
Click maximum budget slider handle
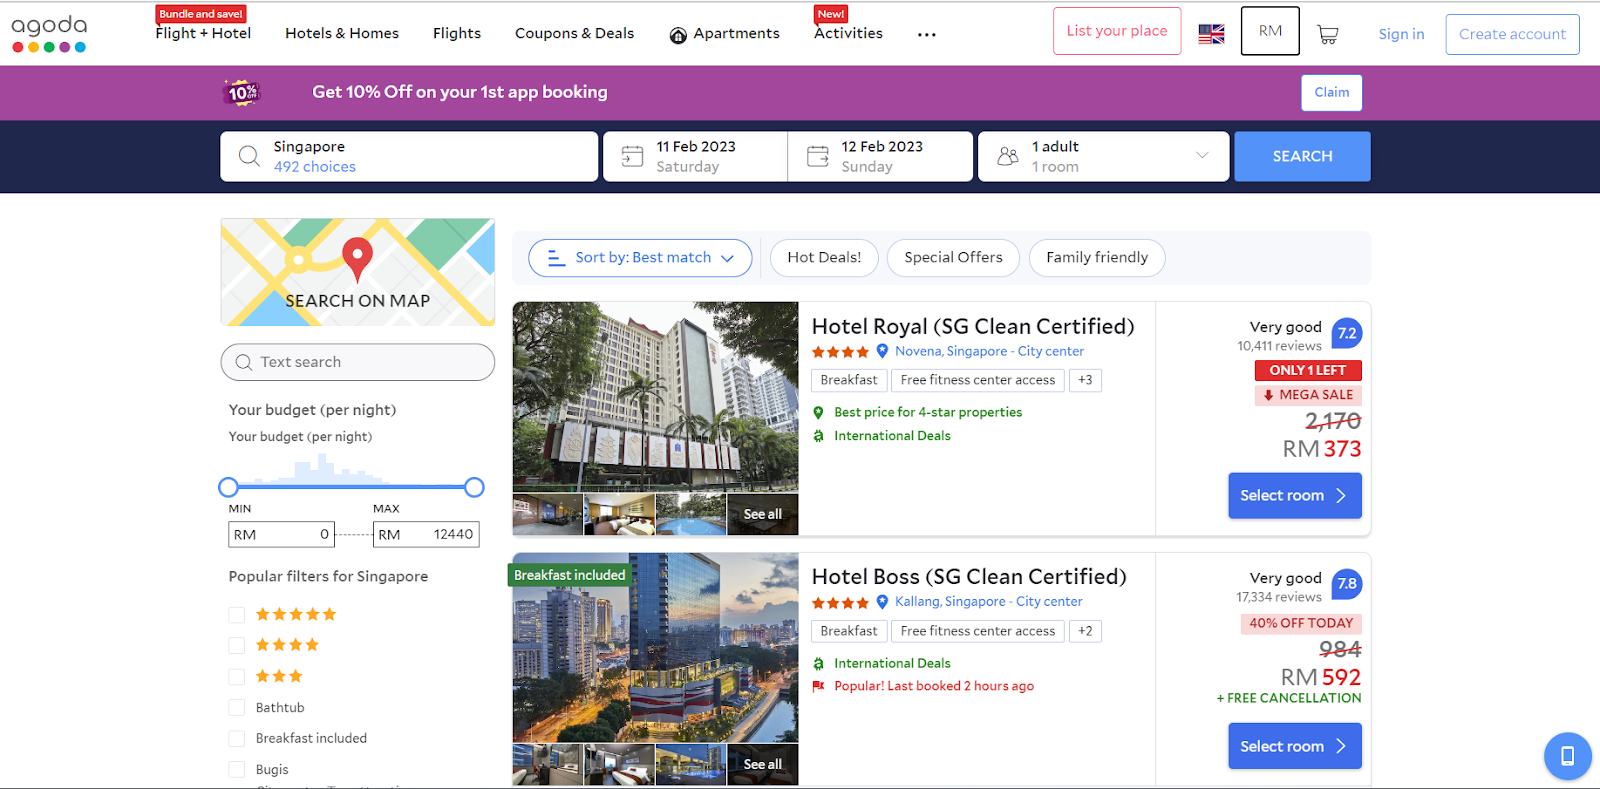tap(474, 487)
